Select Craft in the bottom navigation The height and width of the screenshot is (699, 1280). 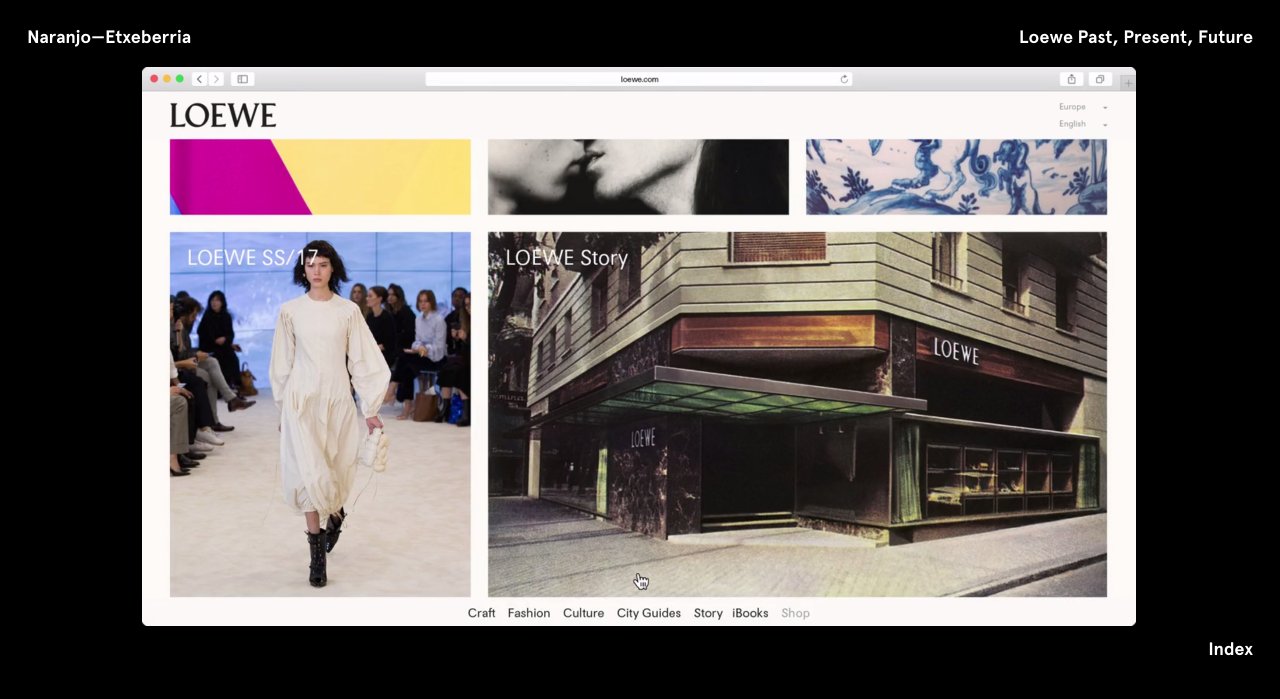tap(481, 613)
